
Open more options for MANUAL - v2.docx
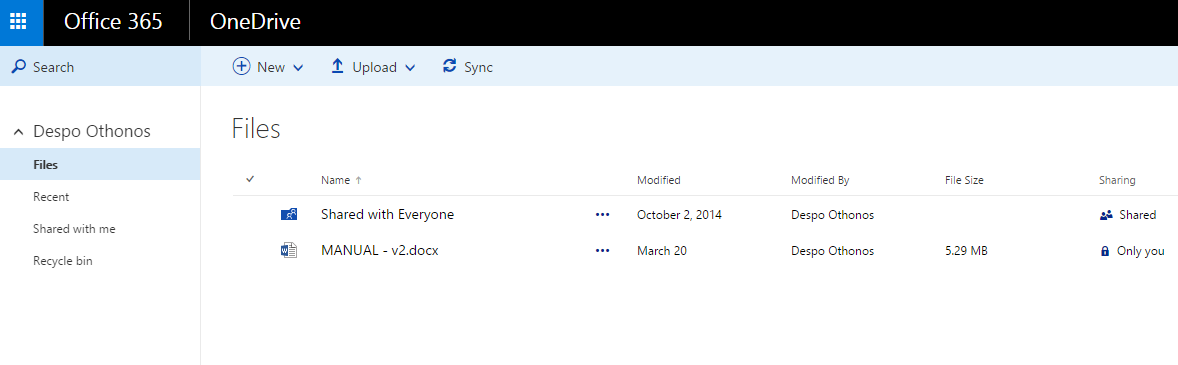point(603,251)
